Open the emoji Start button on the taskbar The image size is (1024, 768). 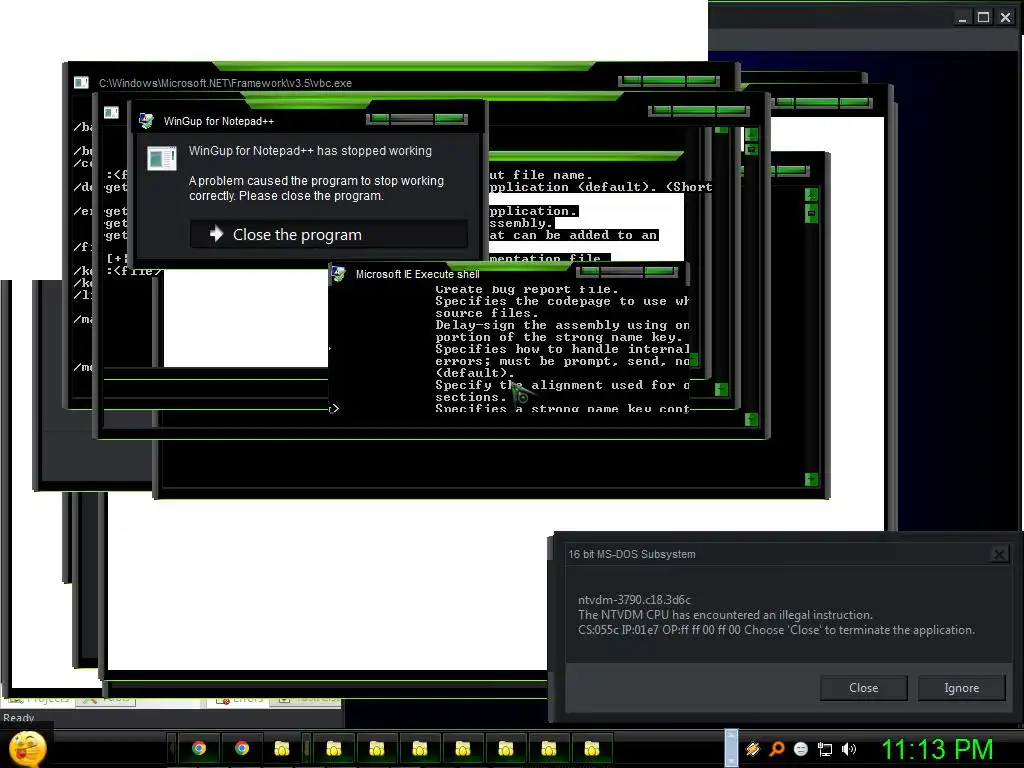tap(27, 748)
